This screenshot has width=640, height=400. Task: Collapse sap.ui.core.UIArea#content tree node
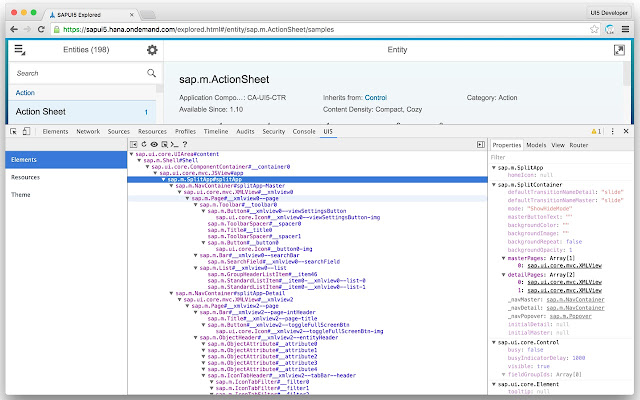pyautogui.click(x=131, y=154)
